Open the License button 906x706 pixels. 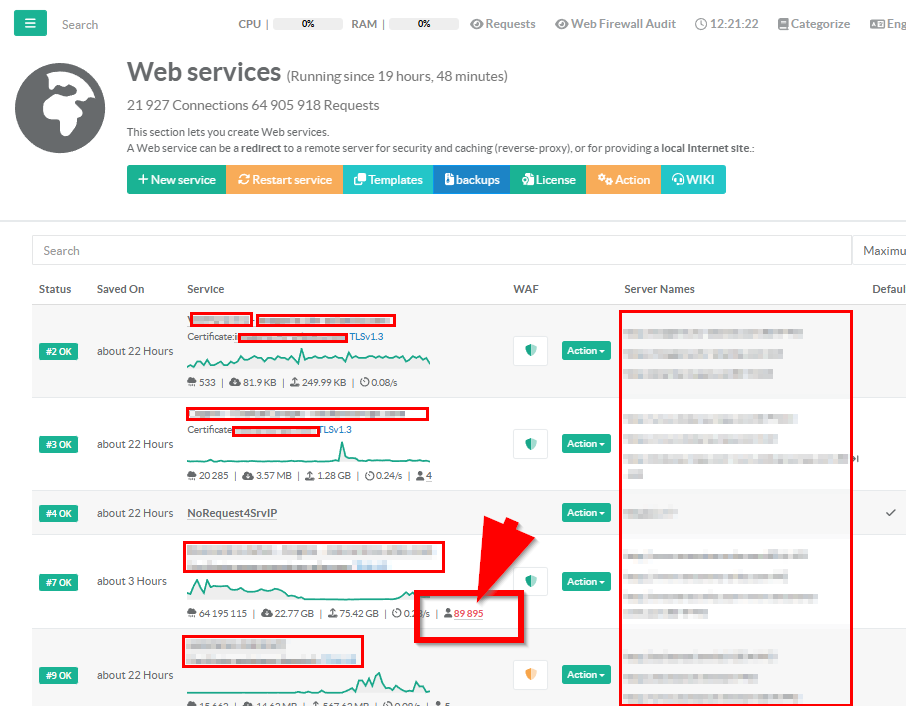click(547, 180)
